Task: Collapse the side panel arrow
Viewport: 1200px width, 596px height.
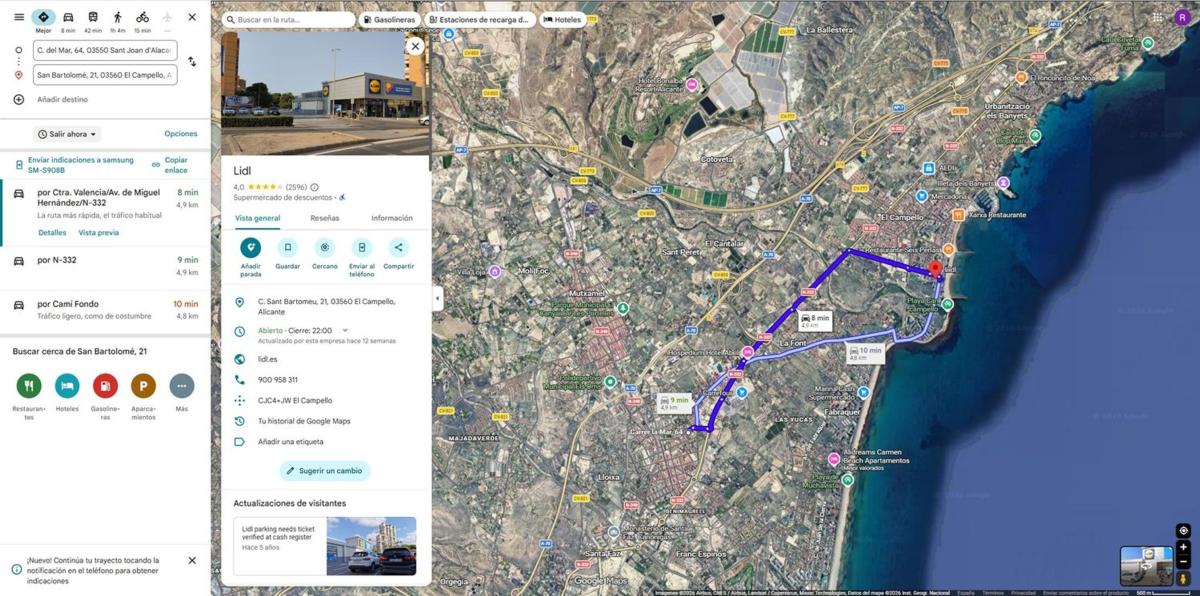Action: pos(437,298)
